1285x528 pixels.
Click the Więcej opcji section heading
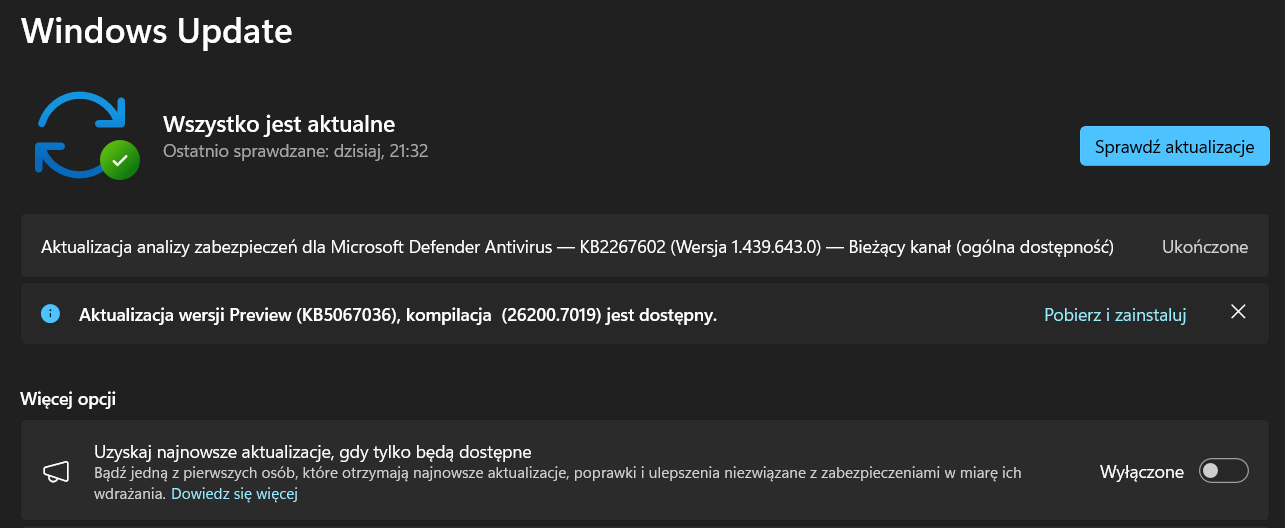tap(68, 399)
